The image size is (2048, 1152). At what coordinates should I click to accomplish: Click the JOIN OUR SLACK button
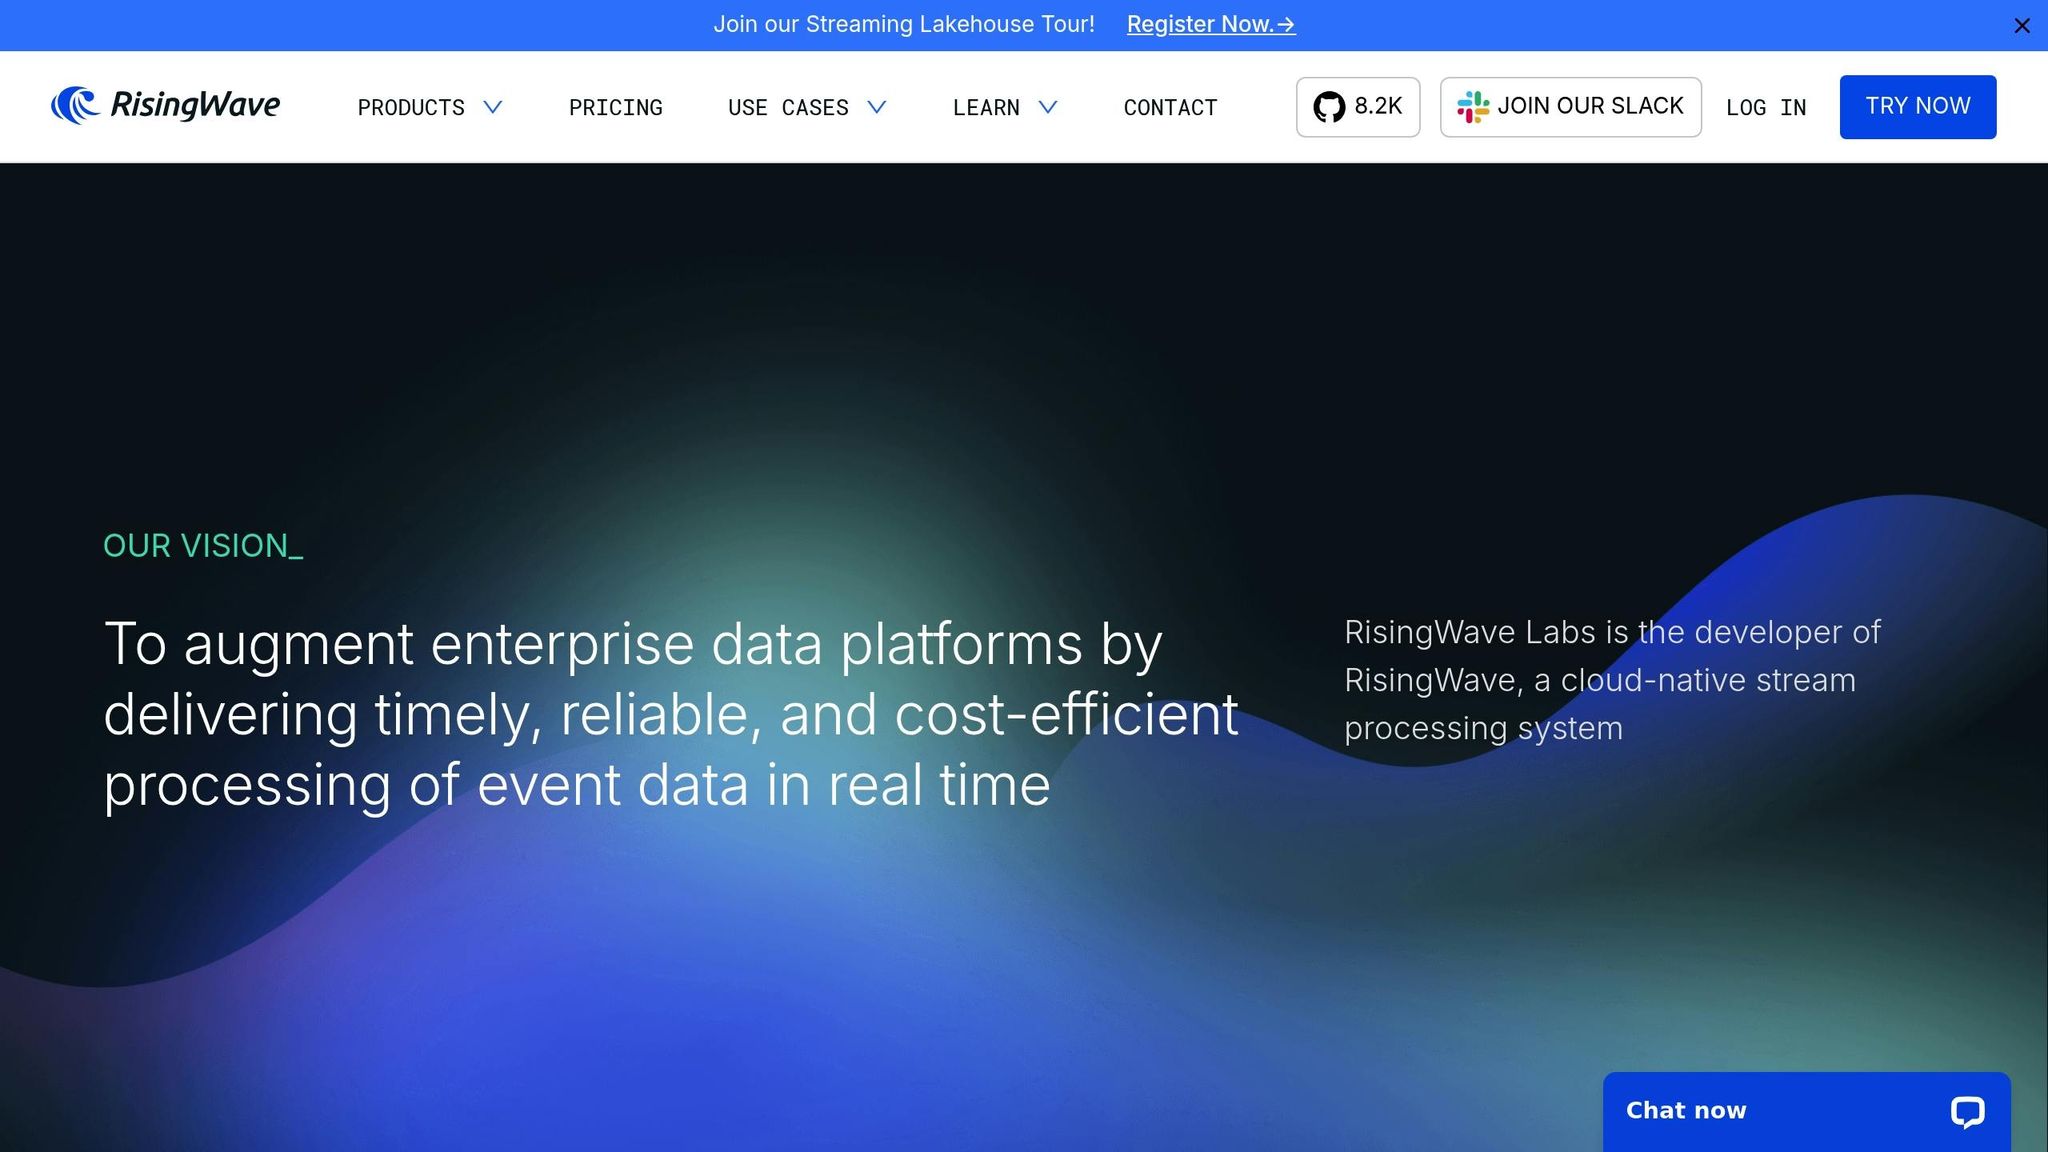(x=1569, y=106)
